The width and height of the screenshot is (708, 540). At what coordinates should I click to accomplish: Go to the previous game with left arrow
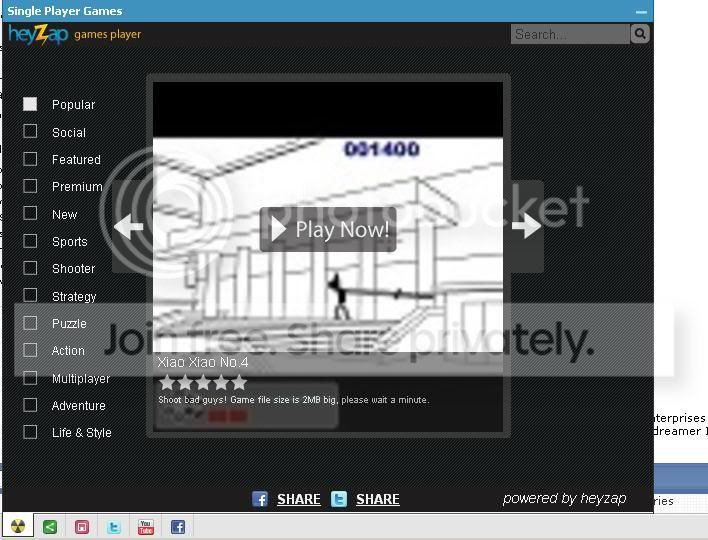tap(129, 226)
